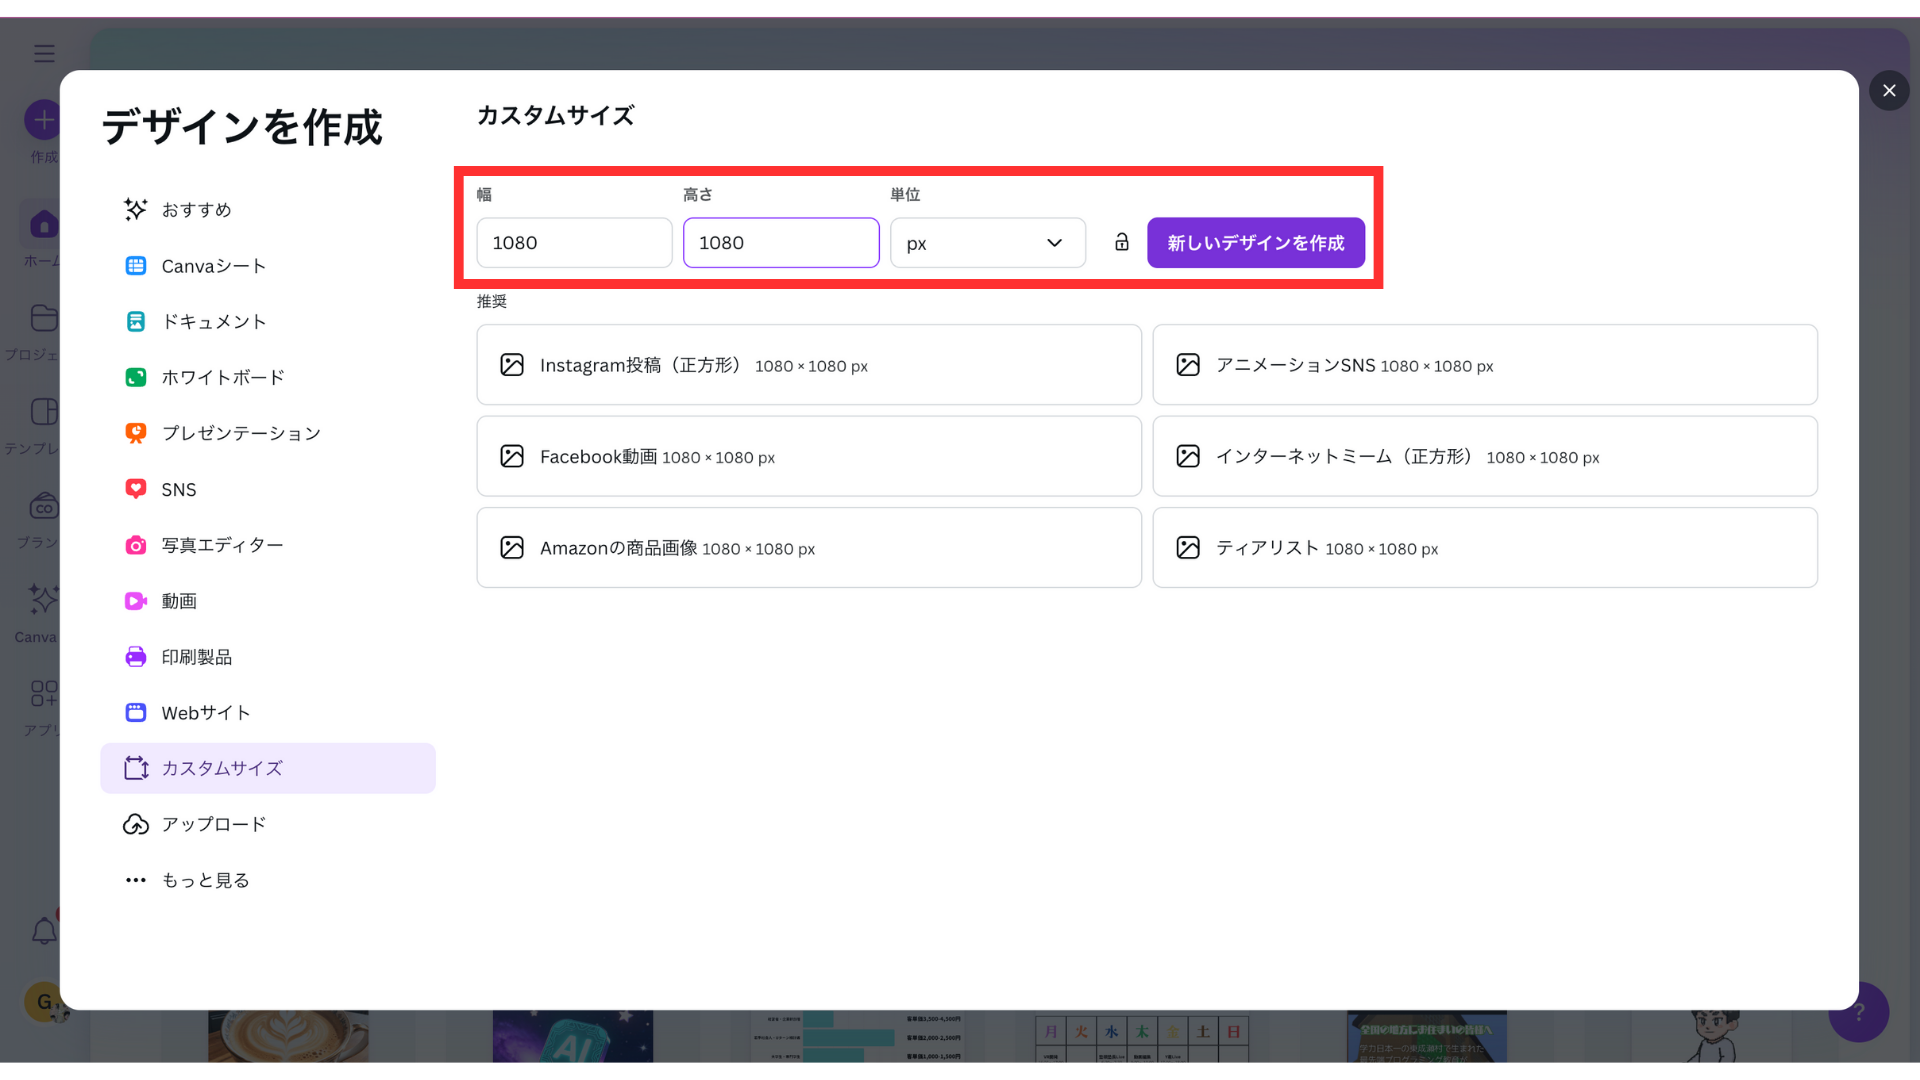Select the ホワイトボード category icon
This screenshot has height=1080, width=1920.
click(x=136, y=377)
